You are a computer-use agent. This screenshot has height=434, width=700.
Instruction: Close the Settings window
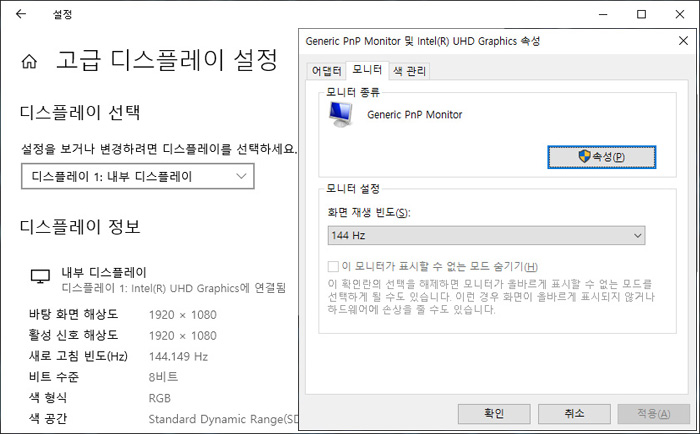[678, 14]
